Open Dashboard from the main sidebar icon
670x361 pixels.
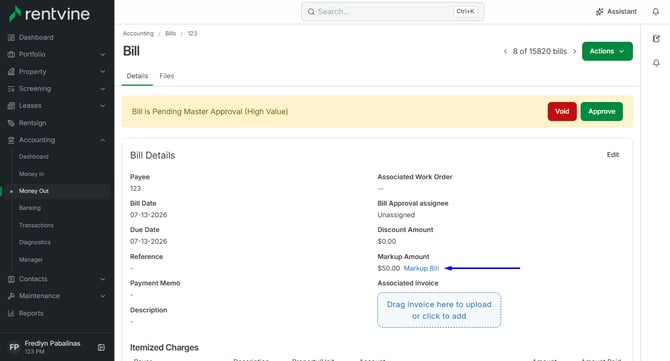coord(12,38)
